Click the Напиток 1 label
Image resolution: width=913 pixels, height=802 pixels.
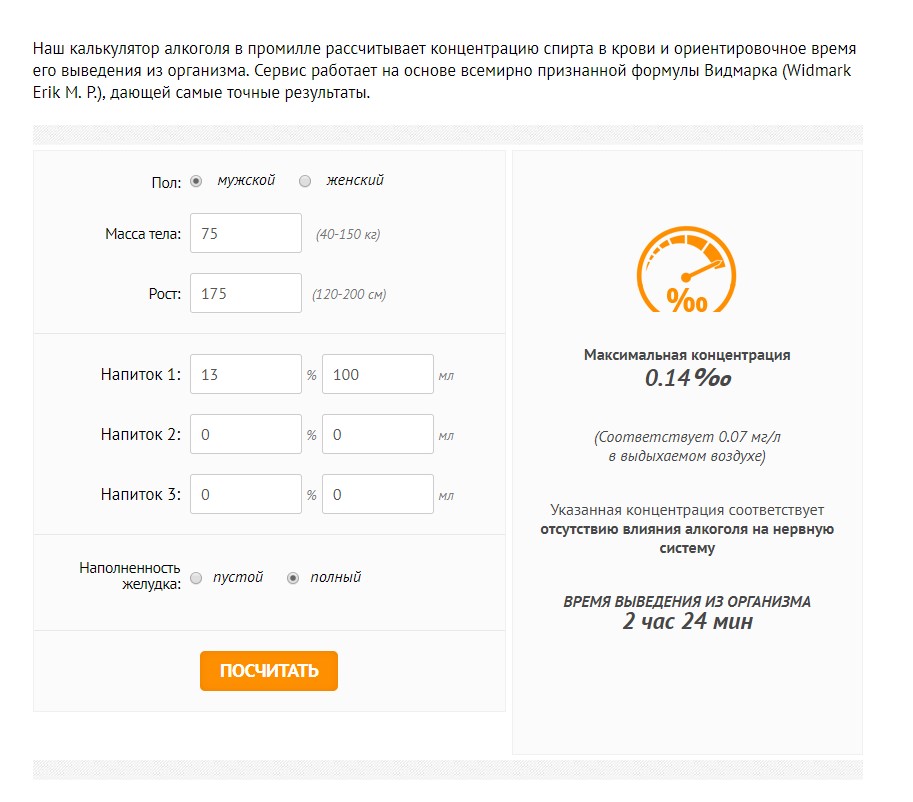point(141,374)
